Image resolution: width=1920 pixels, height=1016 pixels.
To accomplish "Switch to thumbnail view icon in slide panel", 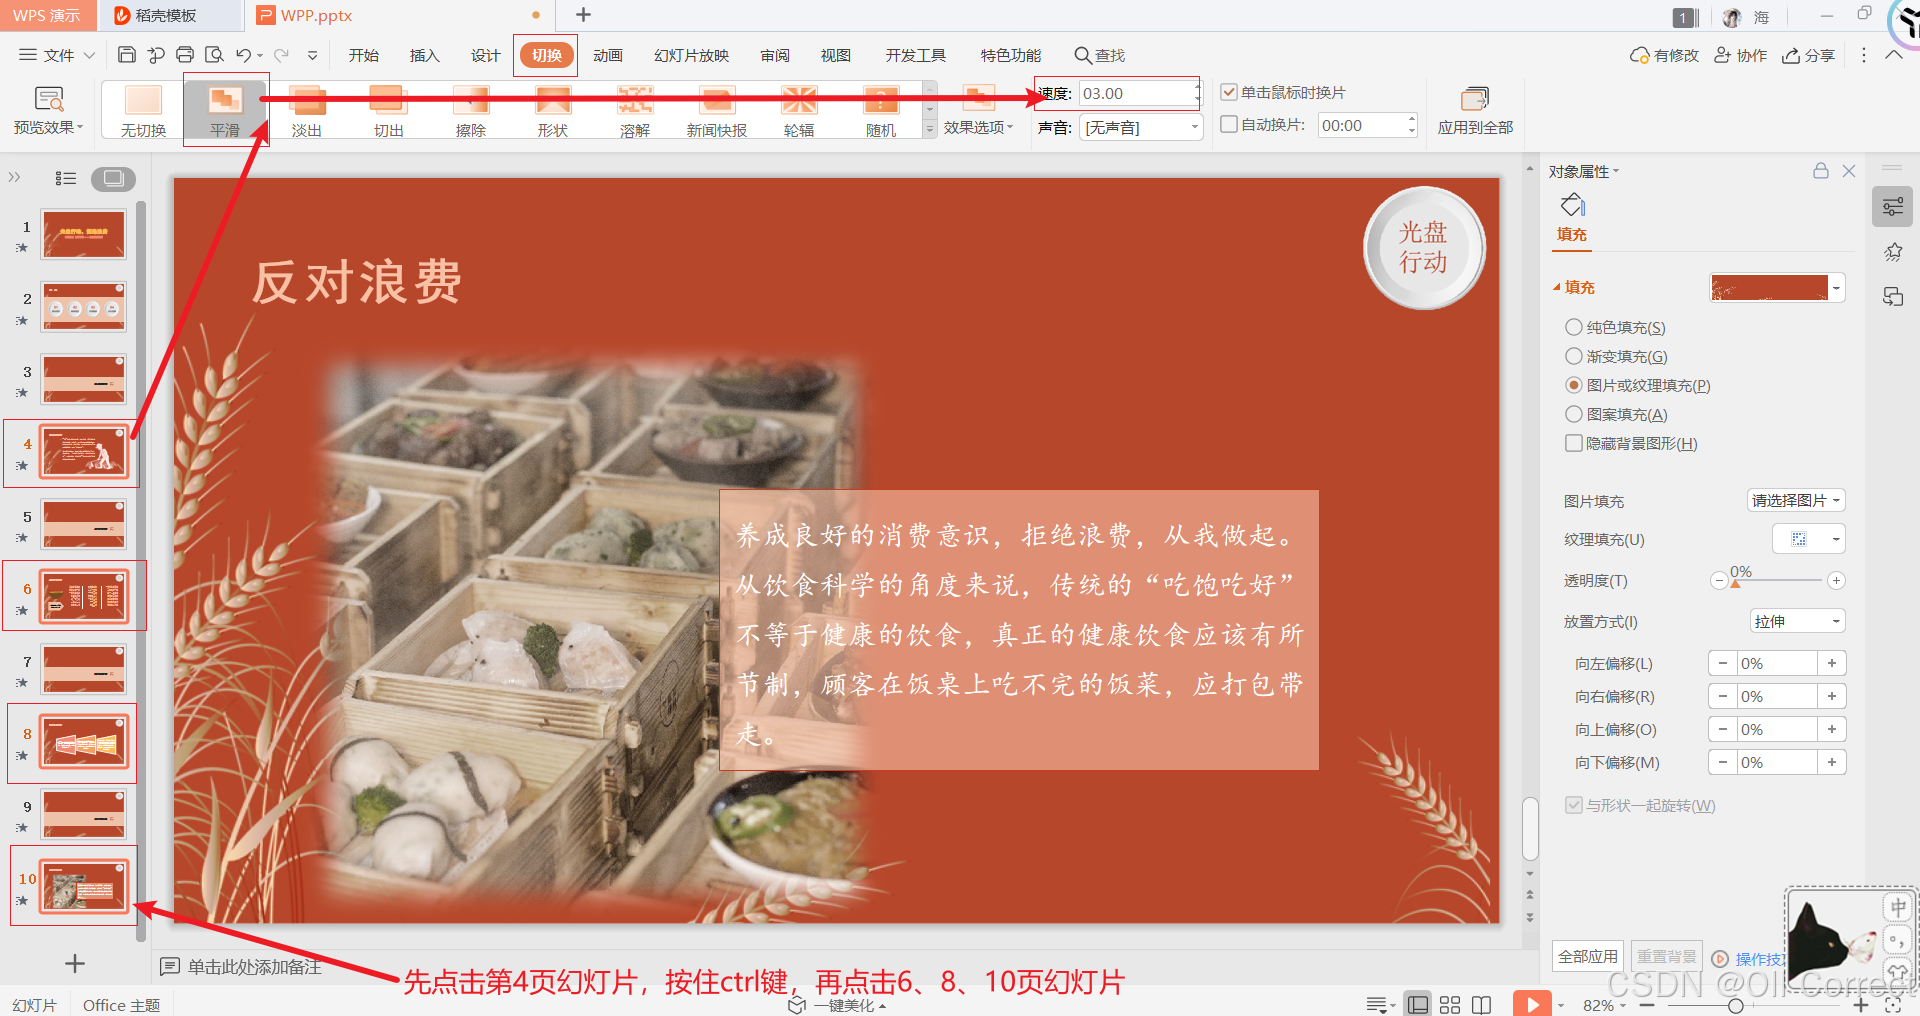I will coord(113,178).
